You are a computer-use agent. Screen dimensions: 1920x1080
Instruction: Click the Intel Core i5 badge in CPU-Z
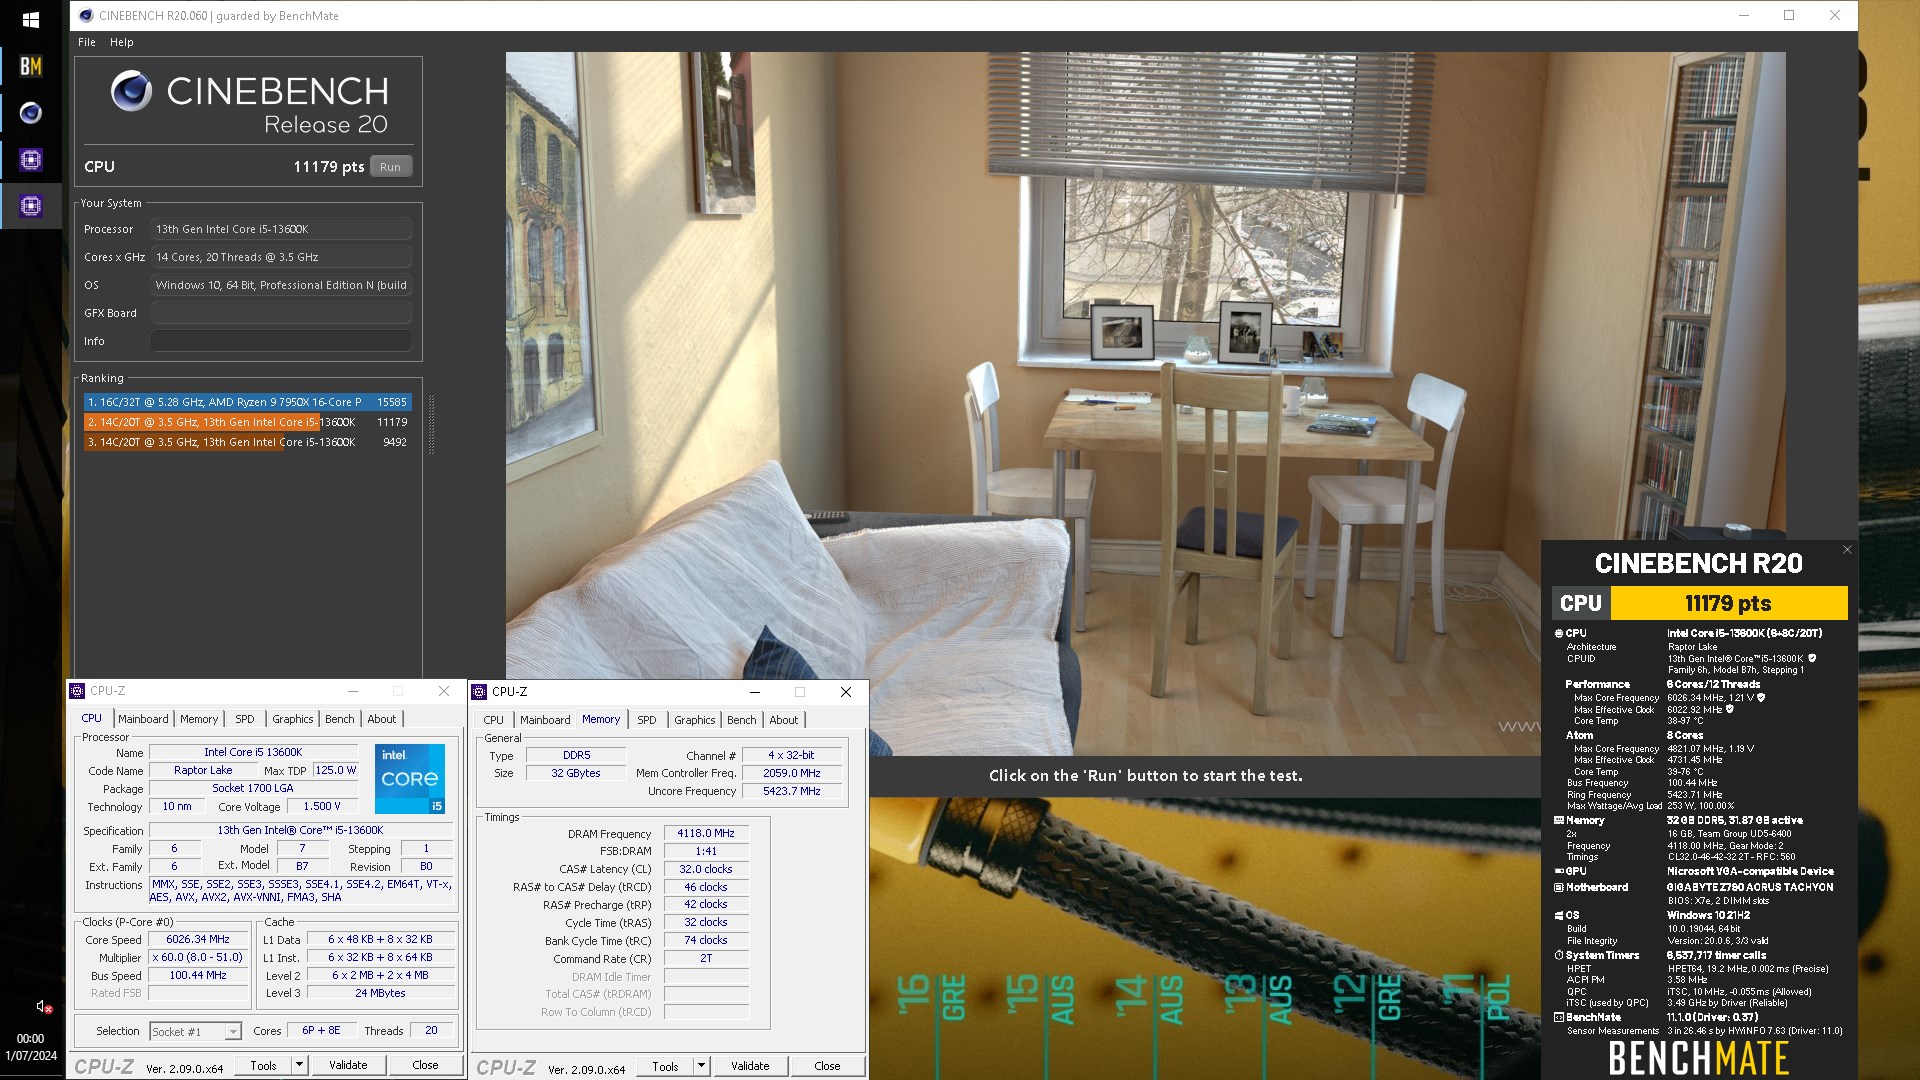coord(410,779)
